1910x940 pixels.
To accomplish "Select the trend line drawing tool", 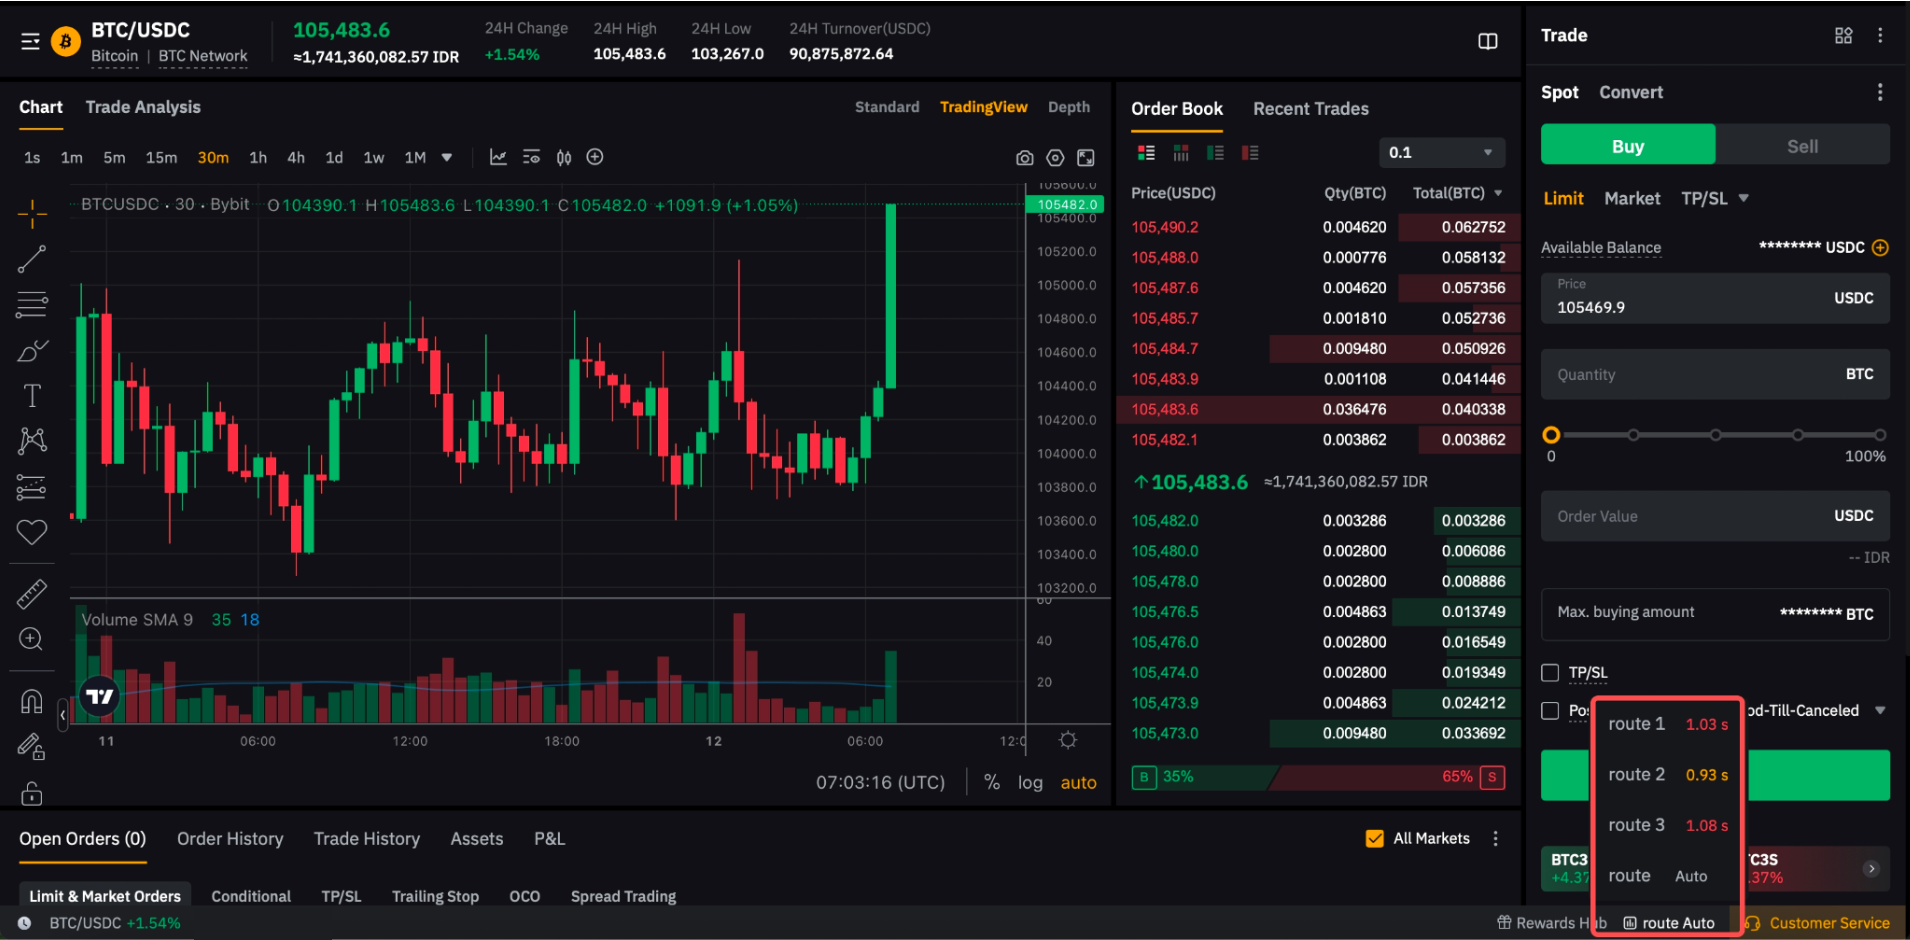I will (32, 259).
